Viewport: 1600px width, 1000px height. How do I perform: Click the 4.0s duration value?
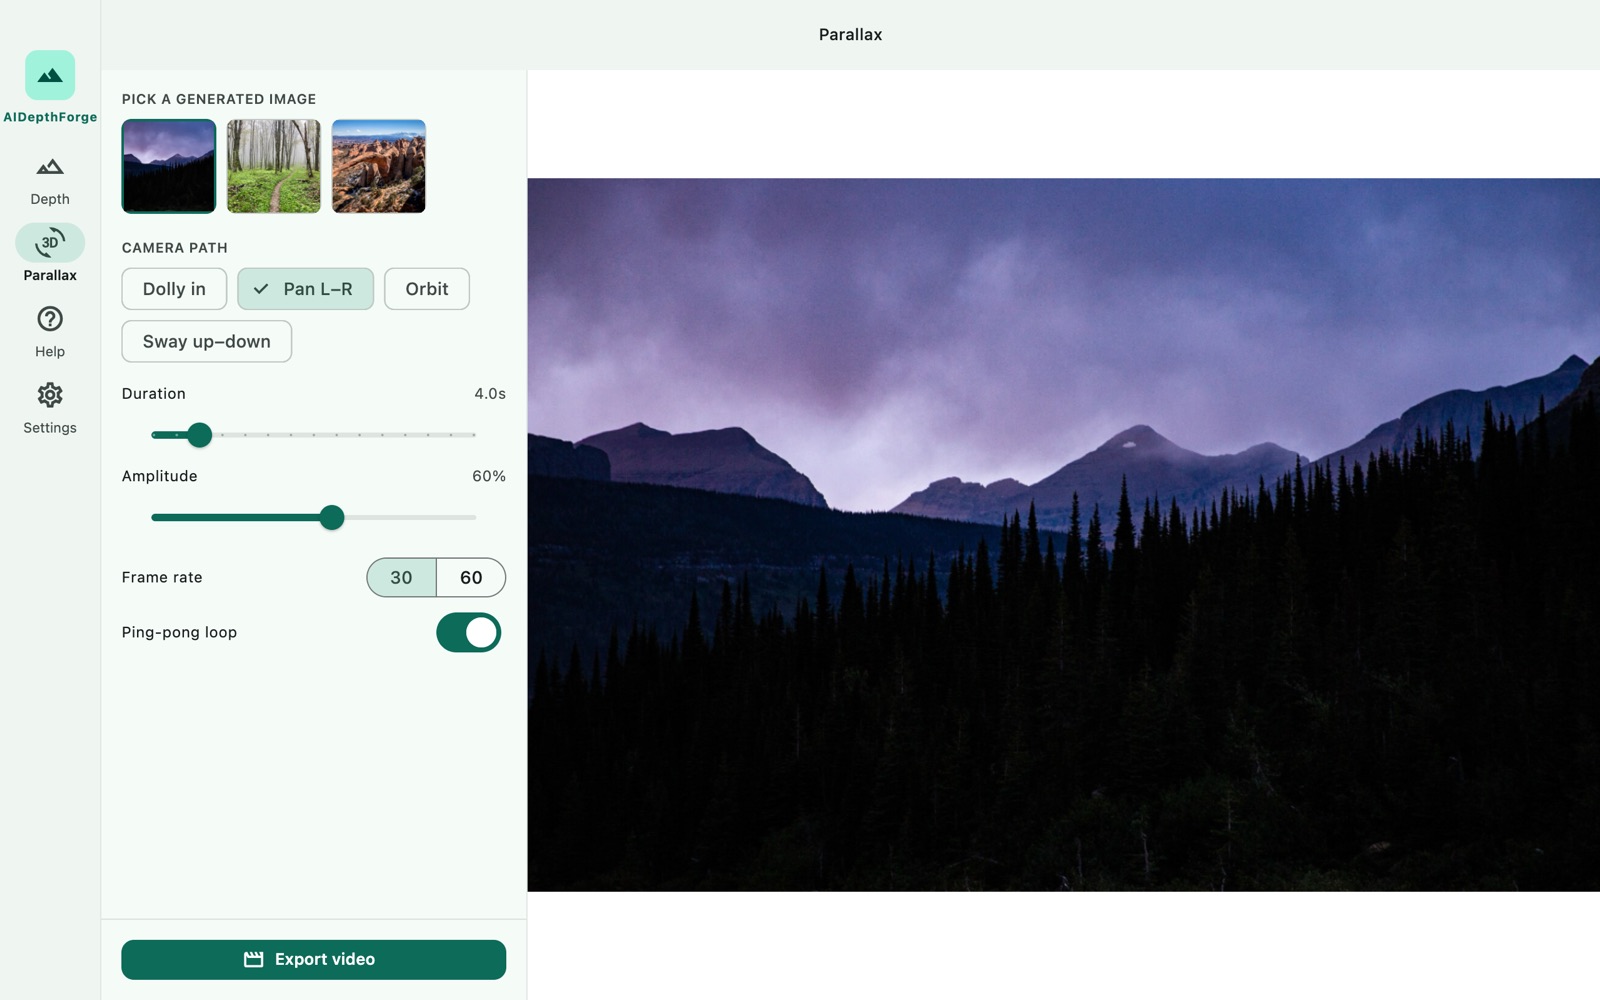[x=490, y=394]
